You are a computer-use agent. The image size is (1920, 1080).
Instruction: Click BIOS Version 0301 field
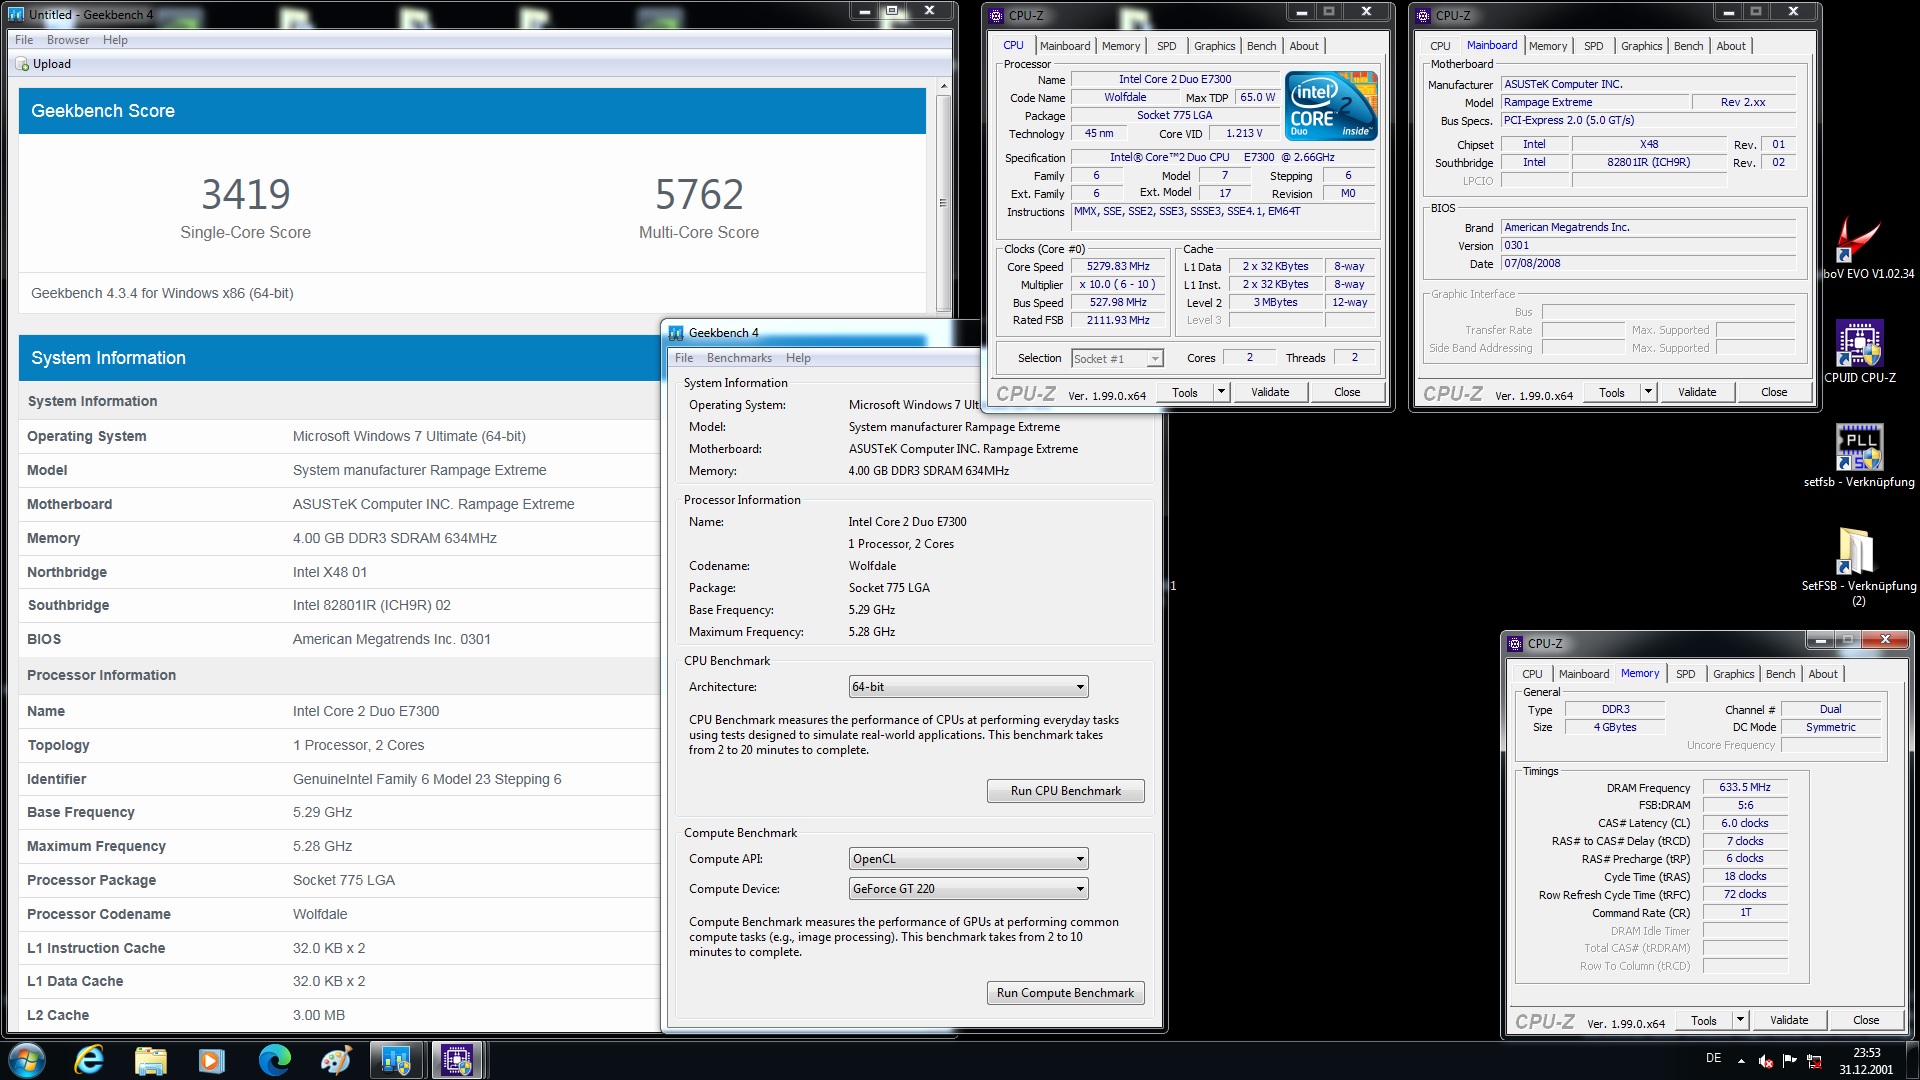(x=1649, y=246)
